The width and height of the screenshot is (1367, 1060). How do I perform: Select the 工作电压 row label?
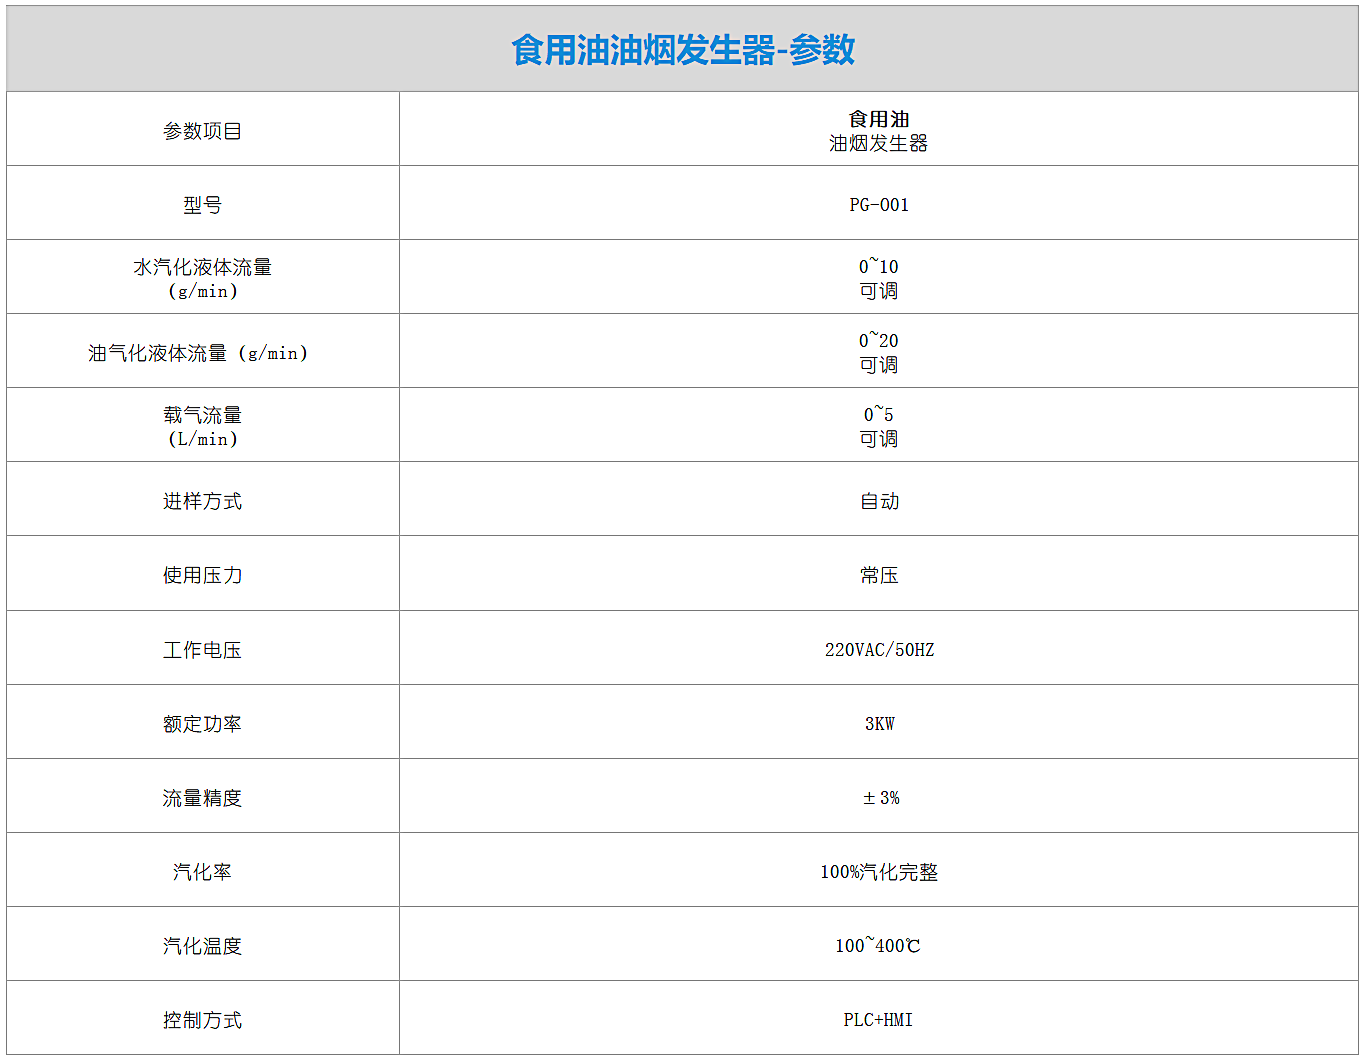[x=203, y=650]
